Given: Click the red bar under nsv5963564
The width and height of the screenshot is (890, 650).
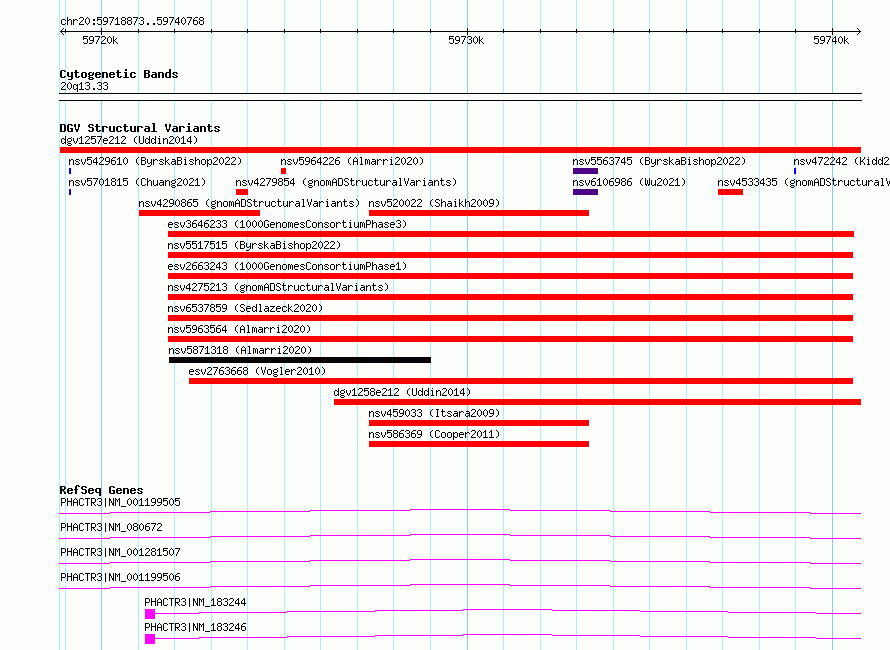Looking at the screenshot, I should pos(510,339).
